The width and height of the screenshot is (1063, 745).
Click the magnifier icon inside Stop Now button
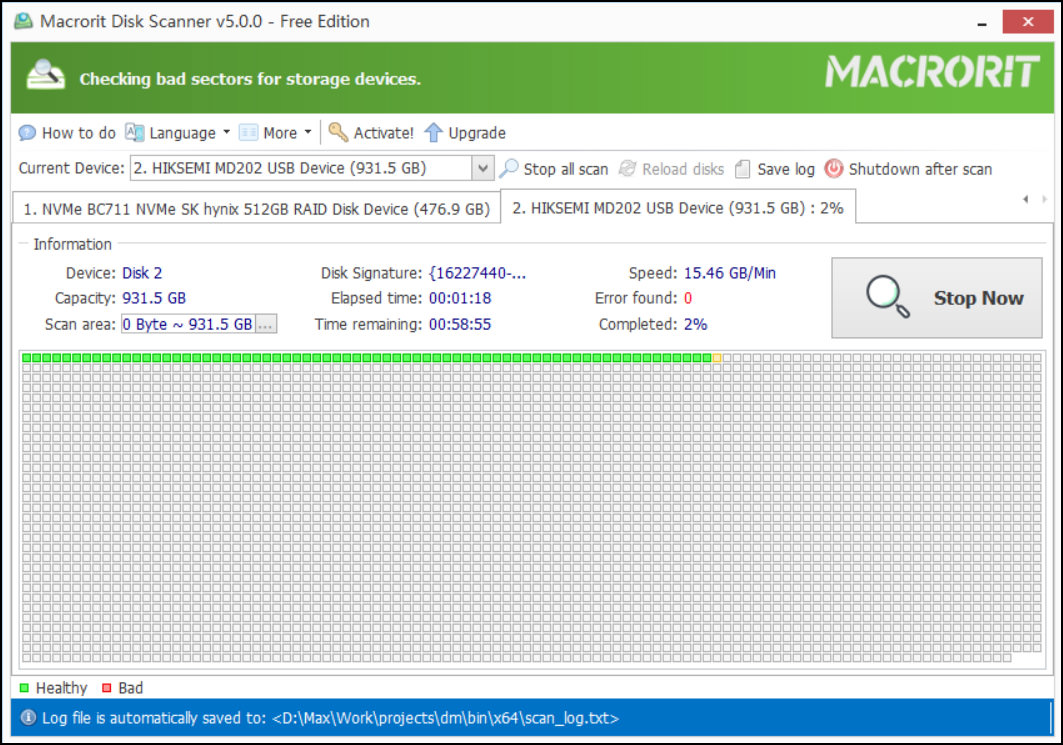(887, 297)
